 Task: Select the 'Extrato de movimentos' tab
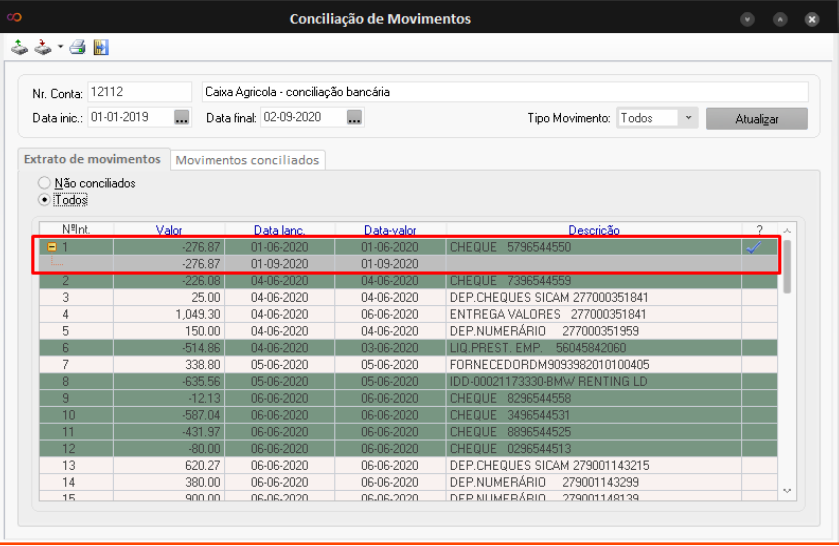[x=92, y=159]
